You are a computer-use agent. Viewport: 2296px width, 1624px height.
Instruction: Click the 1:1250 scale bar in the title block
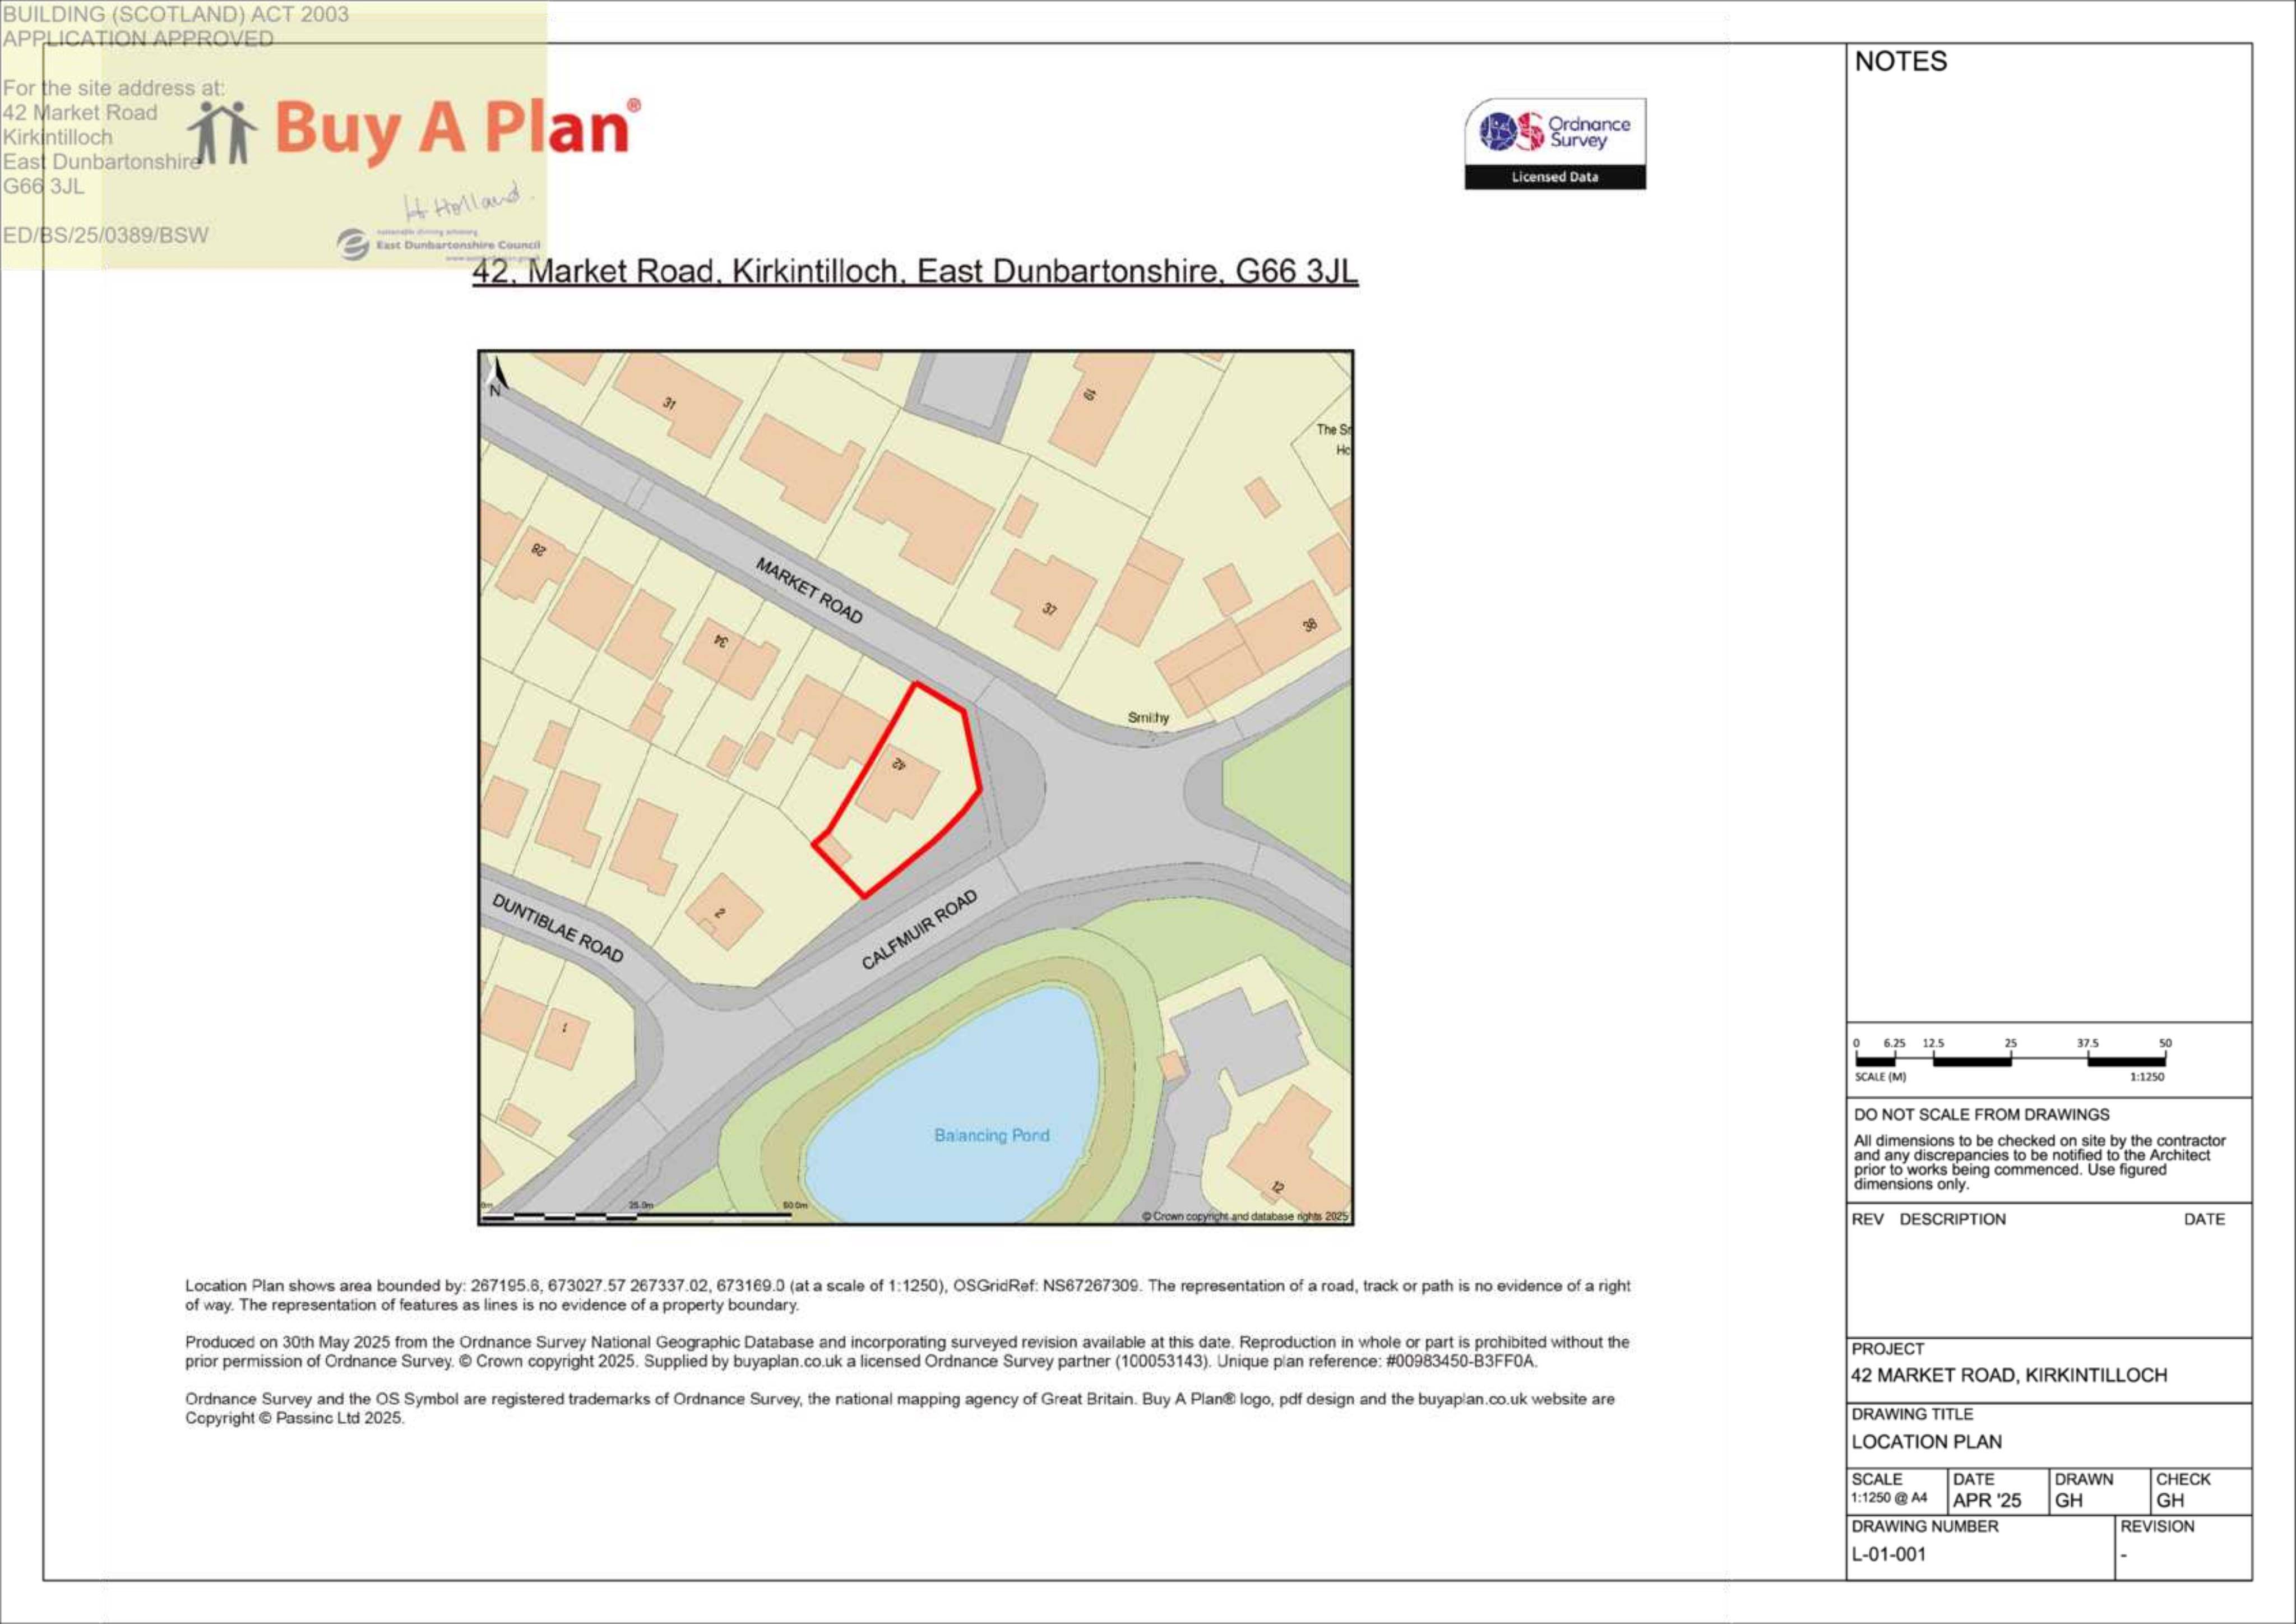pos(2010,1060)
